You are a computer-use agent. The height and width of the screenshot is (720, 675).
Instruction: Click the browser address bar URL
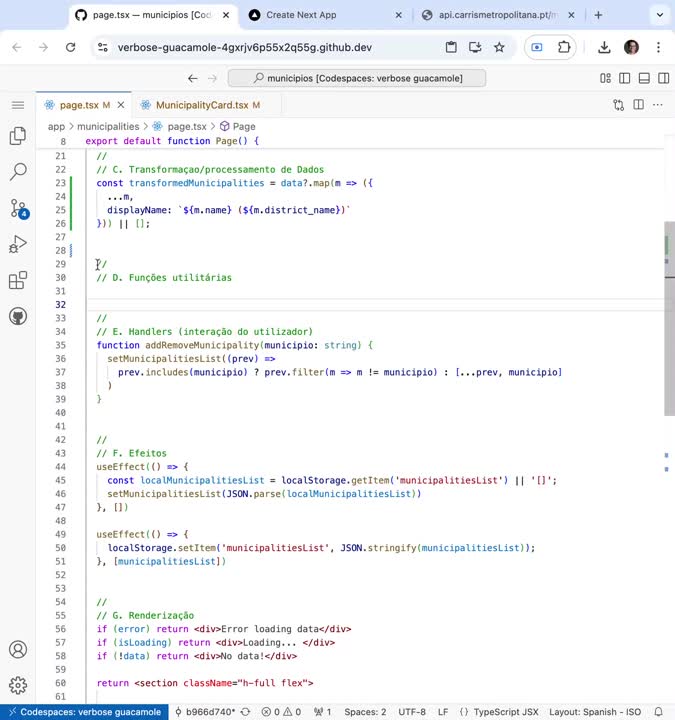pyautogui.click(x=245, y=47)
